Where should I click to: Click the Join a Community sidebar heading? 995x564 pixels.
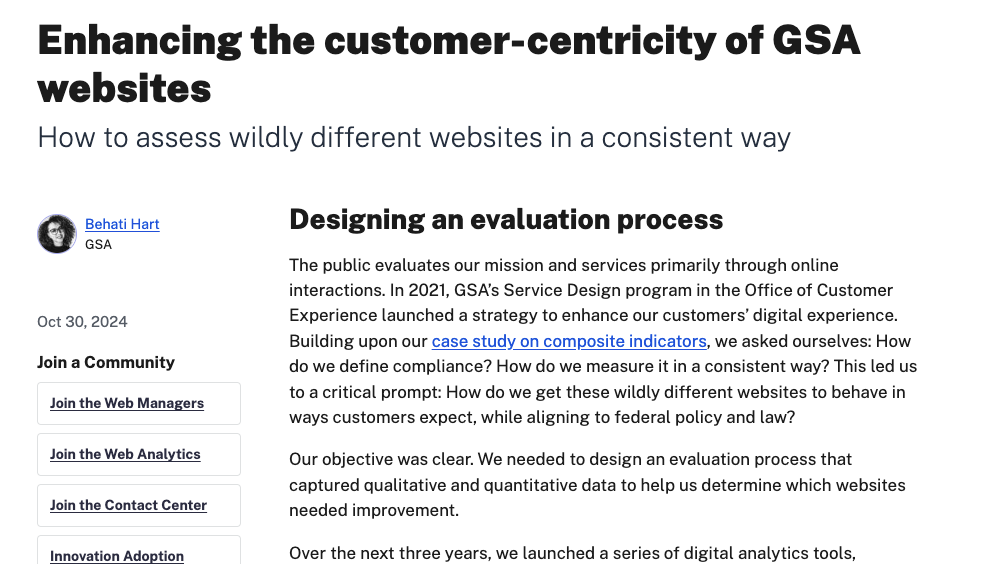coord(106,362)
